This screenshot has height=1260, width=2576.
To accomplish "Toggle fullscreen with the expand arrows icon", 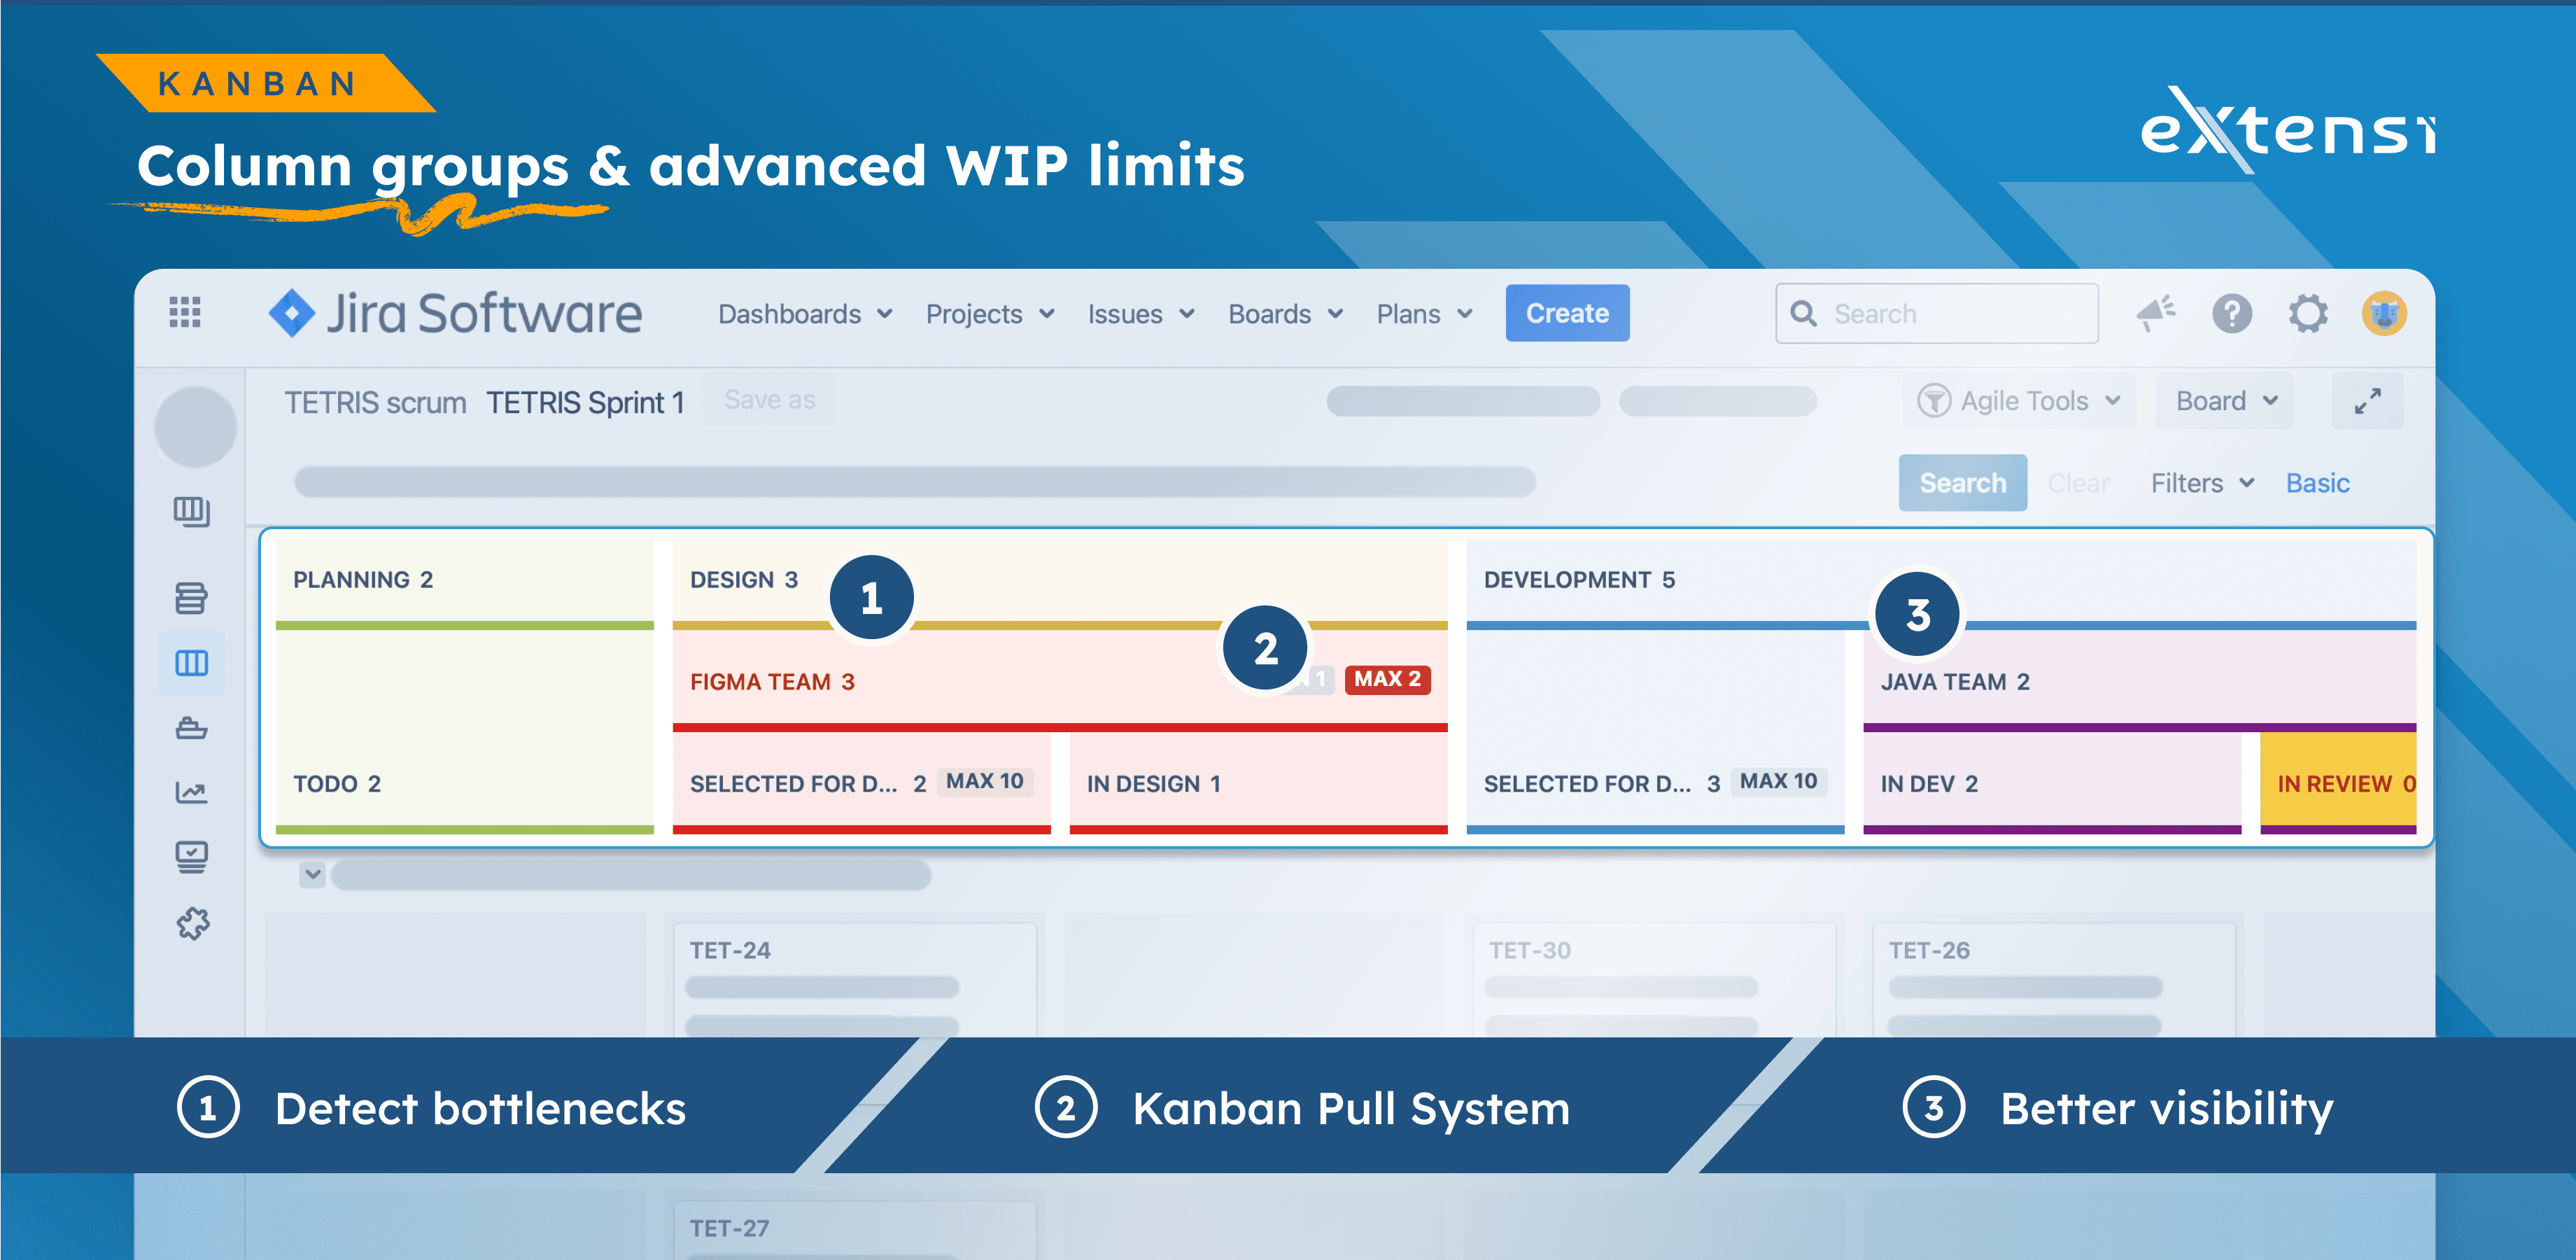I will [2367, 401].
